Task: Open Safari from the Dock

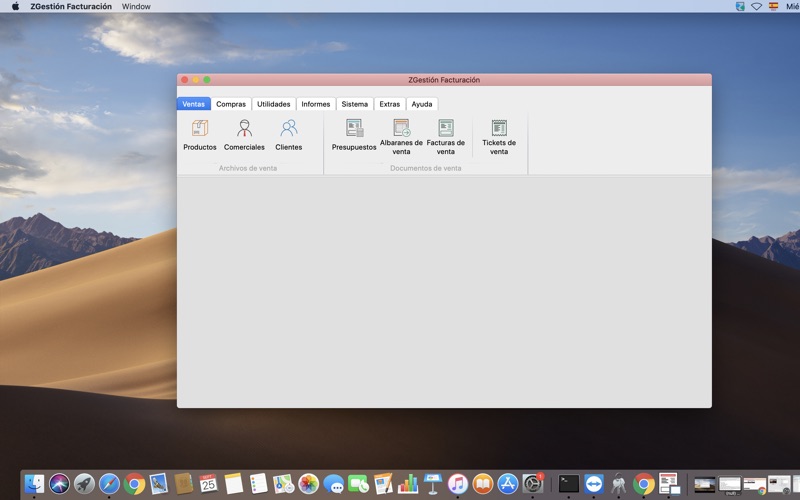Action: point(109,483)
